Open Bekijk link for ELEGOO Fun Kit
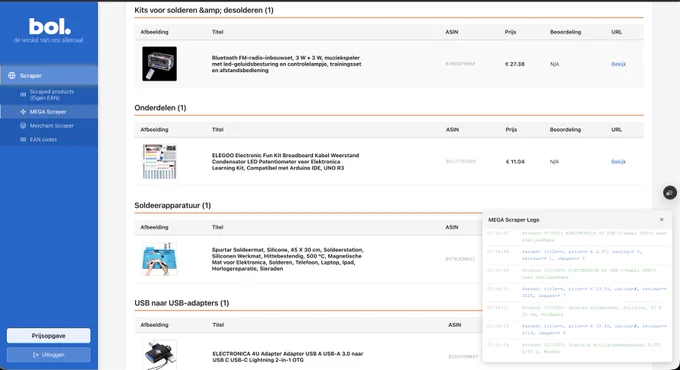Image resolution: width=680 pixels, height=370 pixels. pos(618,161)
